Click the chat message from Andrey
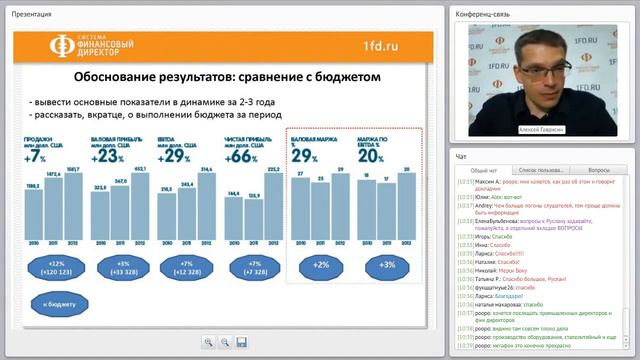Screen dimensions: 640x360 539,209
